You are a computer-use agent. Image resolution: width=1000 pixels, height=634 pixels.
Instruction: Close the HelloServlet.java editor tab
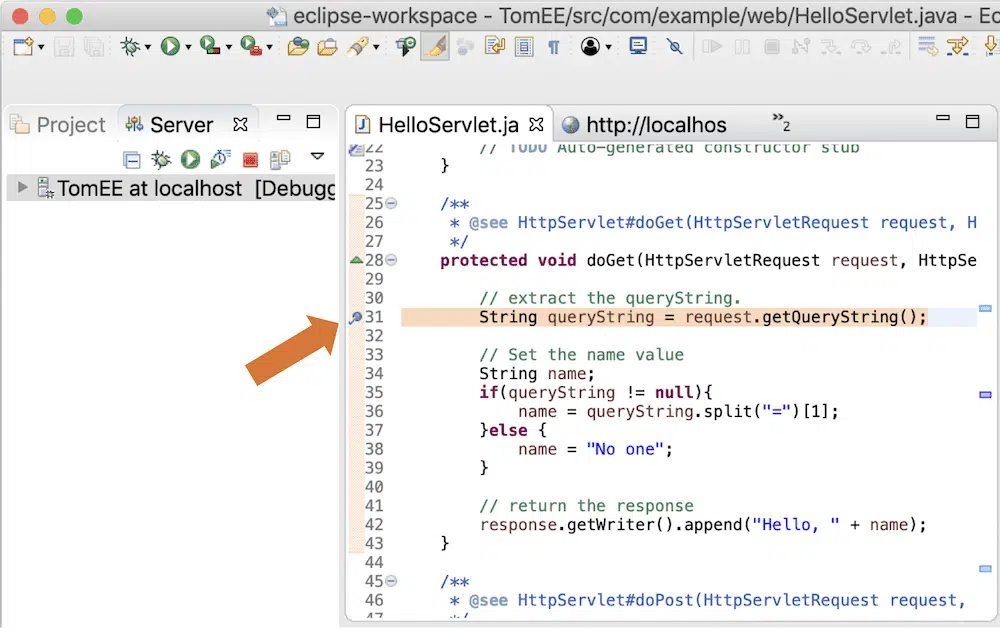click(535, 125)
